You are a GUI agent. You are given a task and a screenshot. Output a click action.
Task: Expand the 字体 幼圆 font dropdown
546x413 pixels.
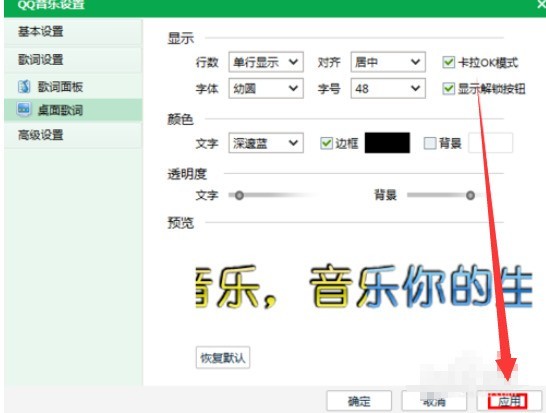(x=266, y=88)
